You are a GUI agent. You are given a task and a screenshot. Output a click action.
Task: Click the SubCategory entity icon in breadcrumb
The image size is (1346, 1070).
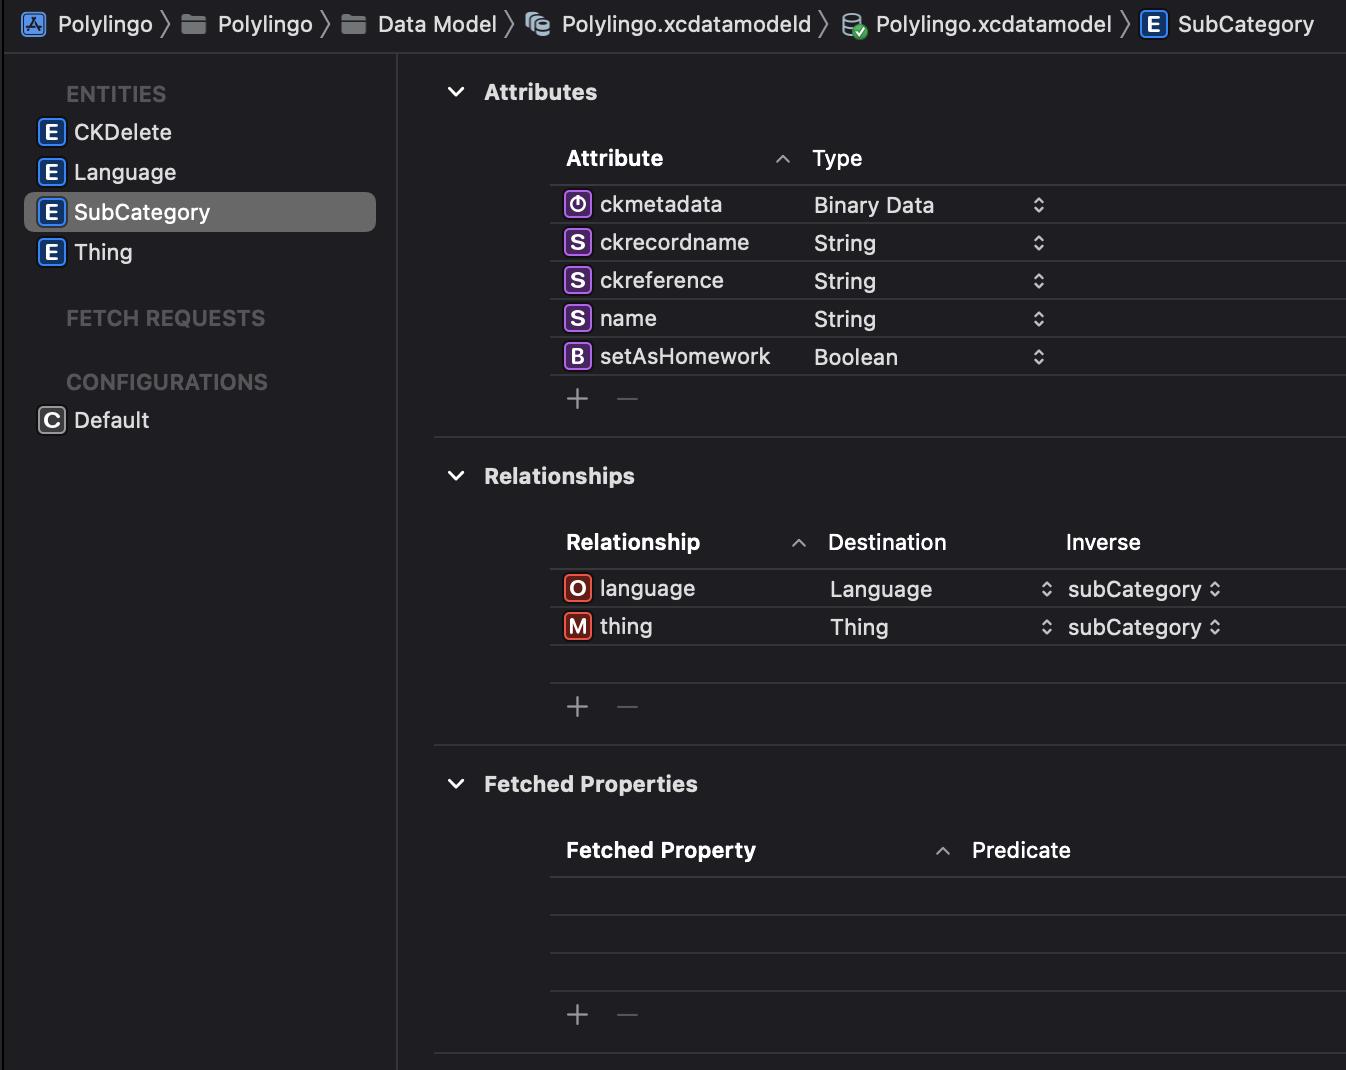1153,24
